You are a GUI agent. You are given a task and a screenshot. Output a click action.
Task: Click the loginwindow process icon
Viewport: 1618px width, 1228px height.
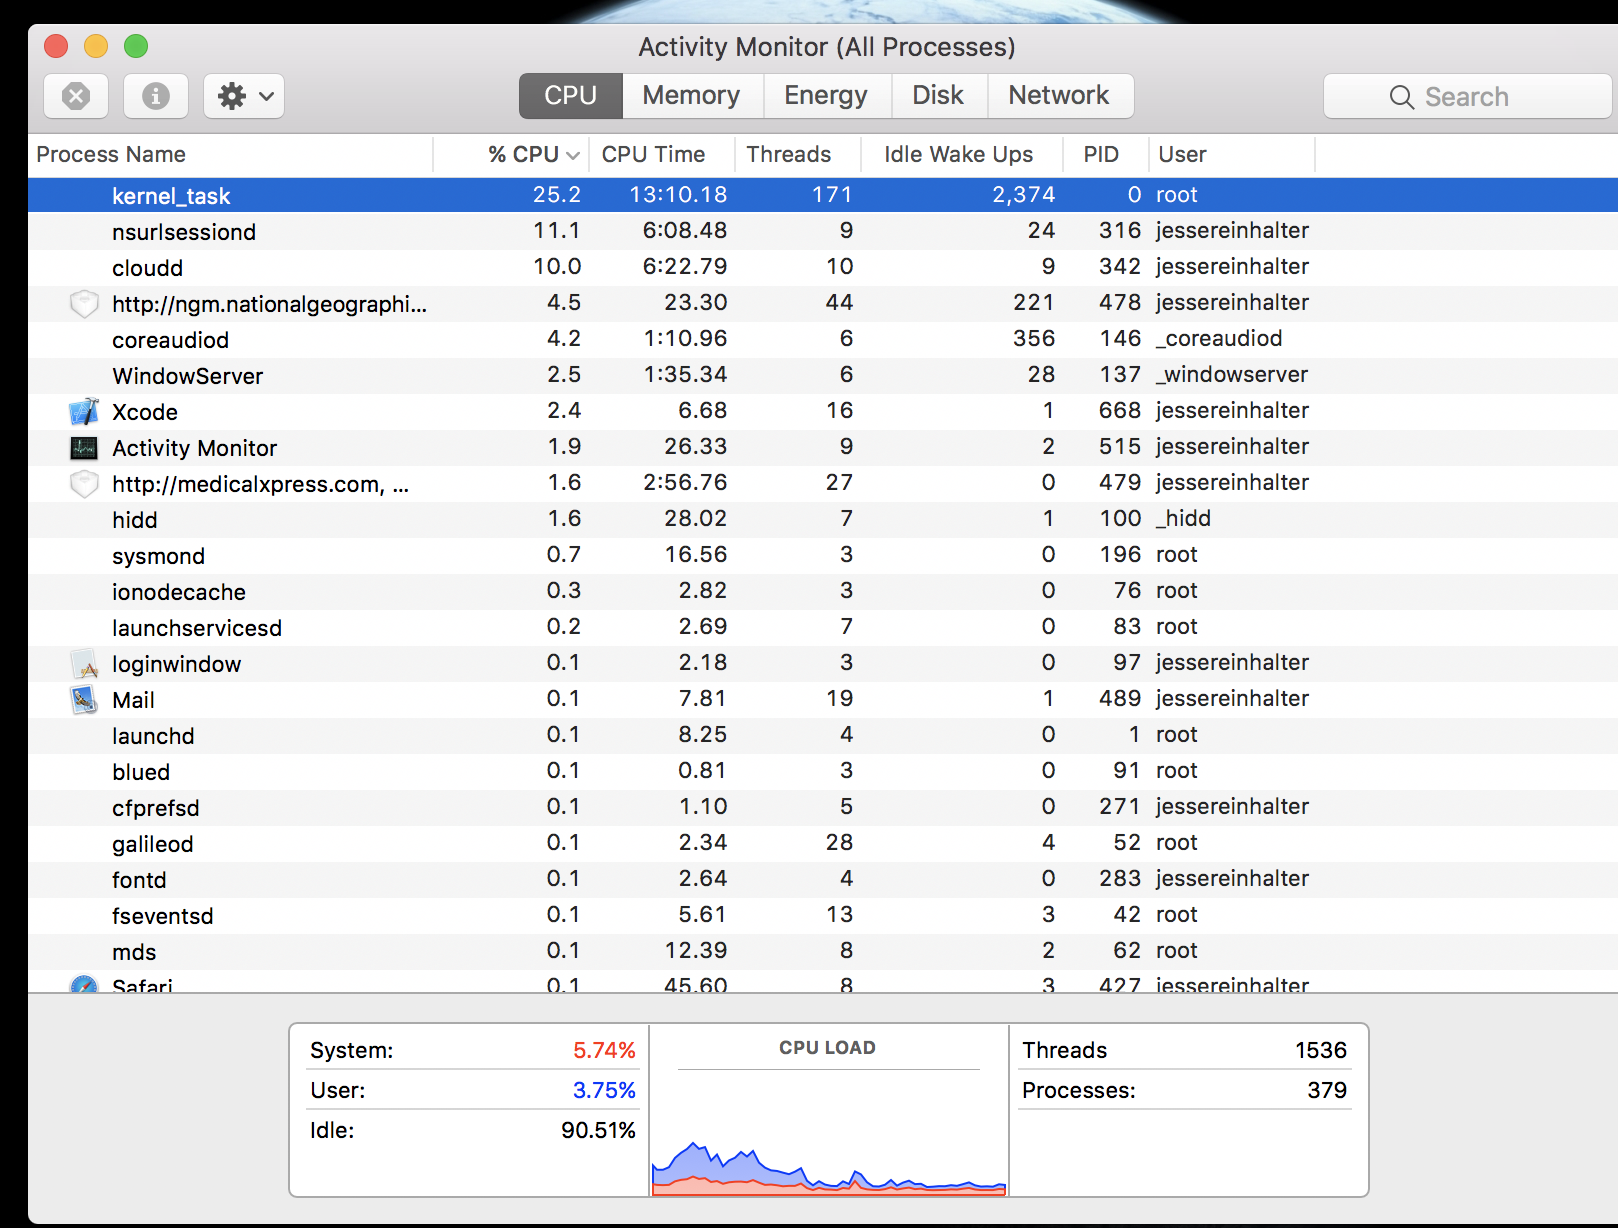pos(84,663)
